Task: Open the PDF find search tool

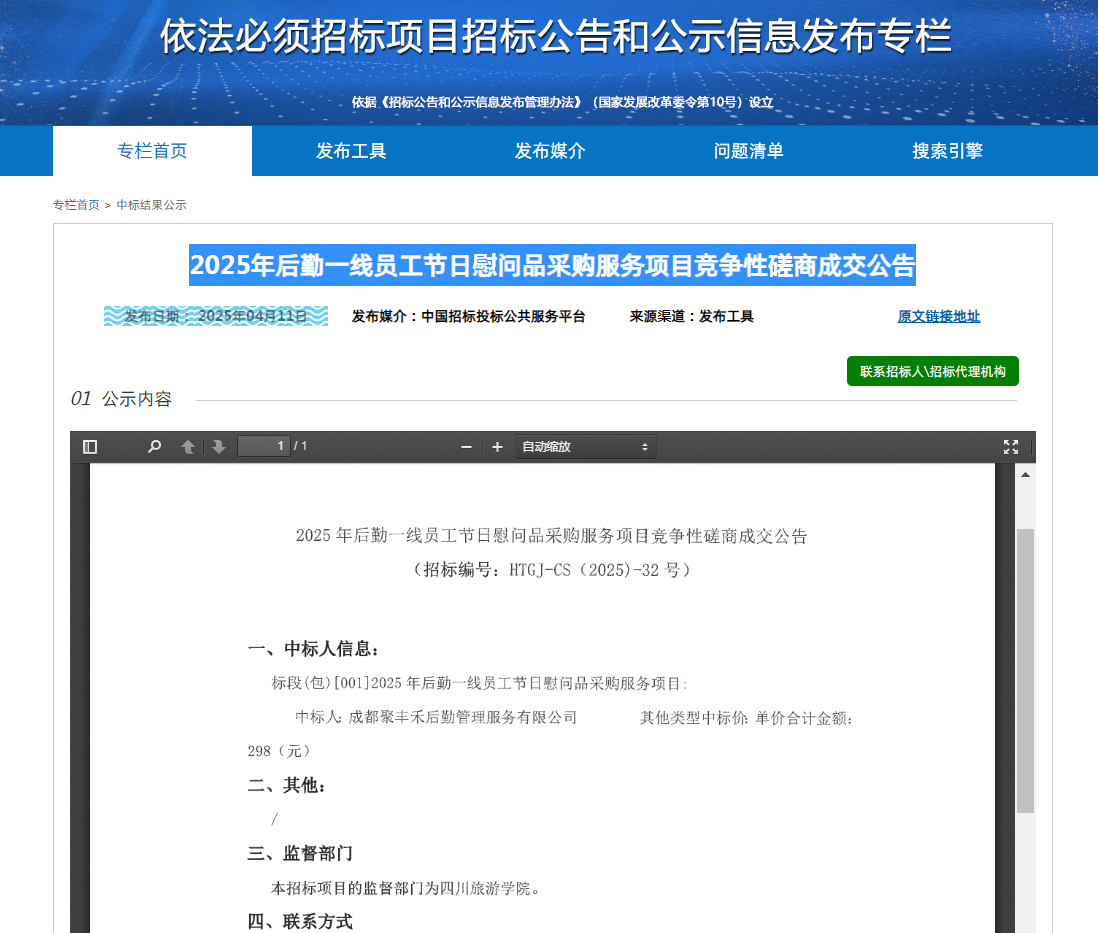Action: [154, 447]
